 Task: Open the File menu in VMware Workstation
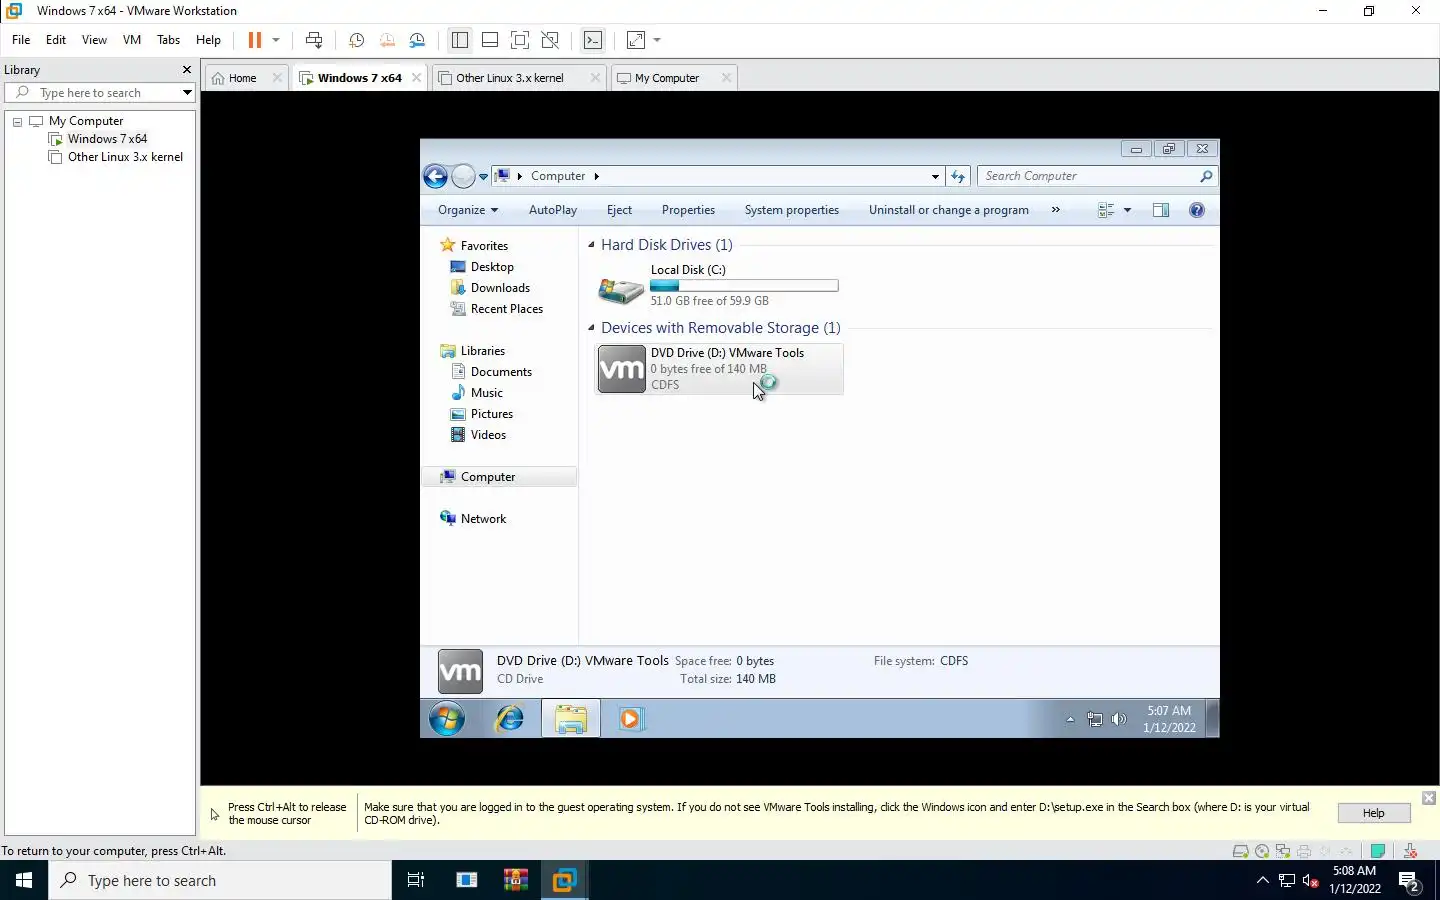21,40
